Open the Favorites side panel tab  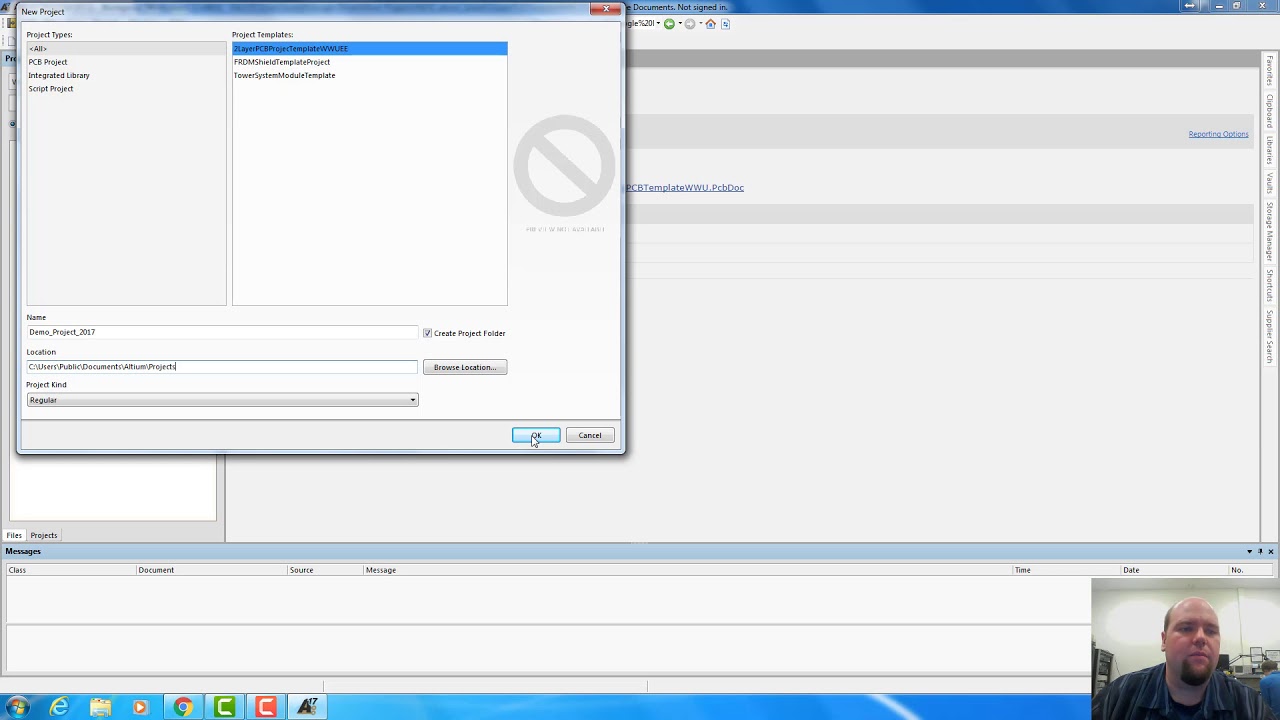pyautogui.click(x=1270, y=73)
